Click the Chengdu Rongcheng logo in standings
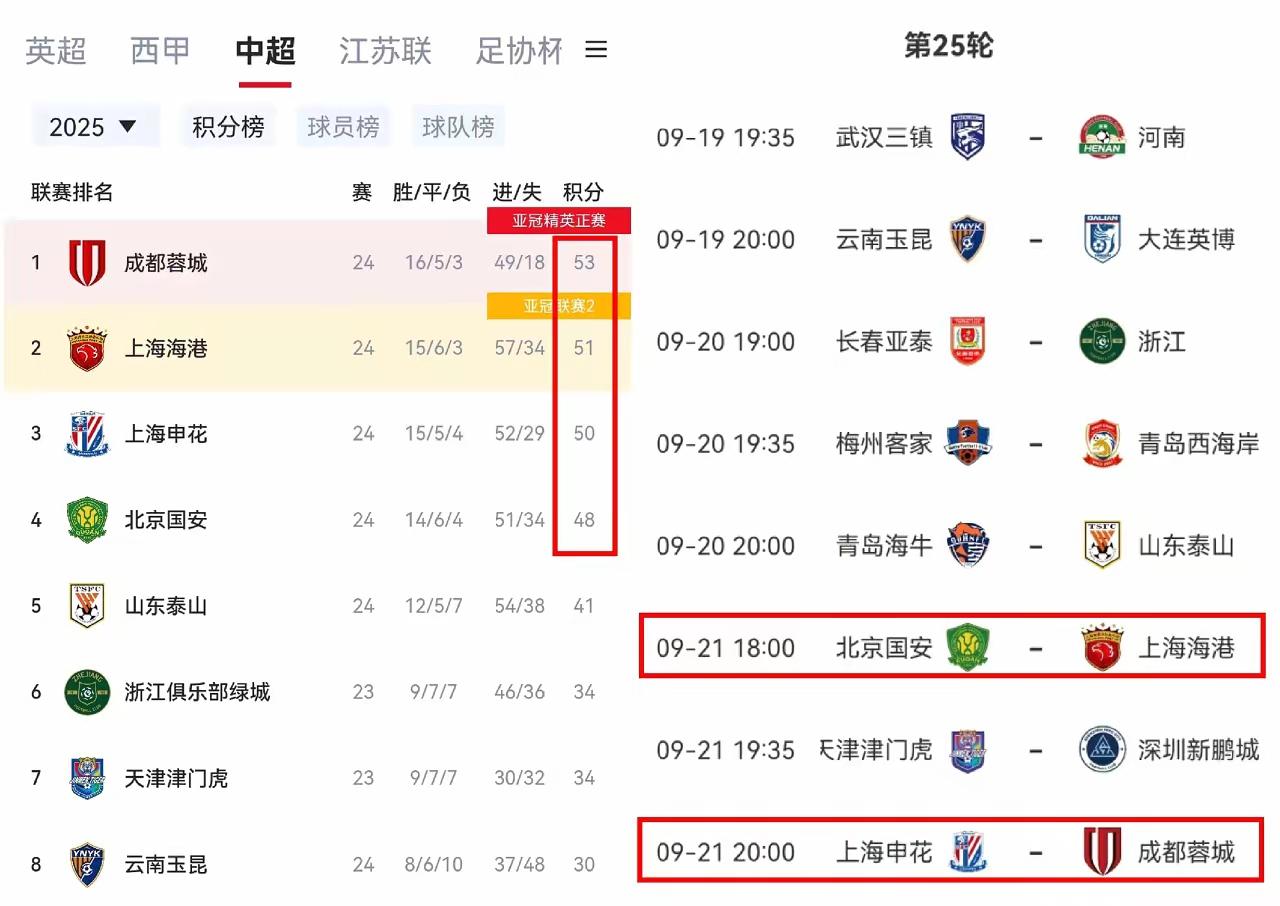 pyautogui.click(x=87, y=263)
